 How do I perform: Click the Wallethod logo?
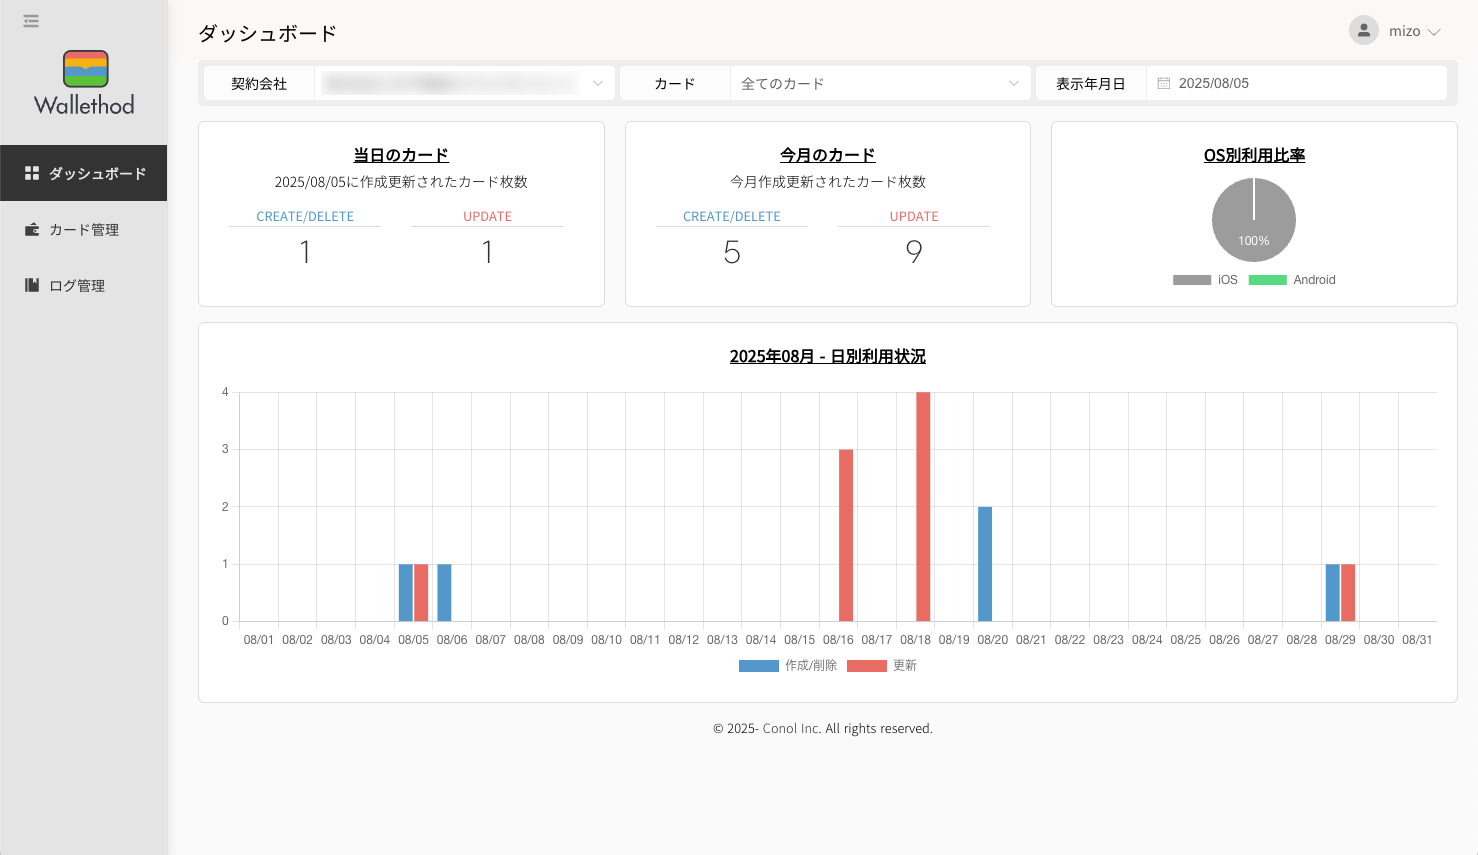coord(84,84)
